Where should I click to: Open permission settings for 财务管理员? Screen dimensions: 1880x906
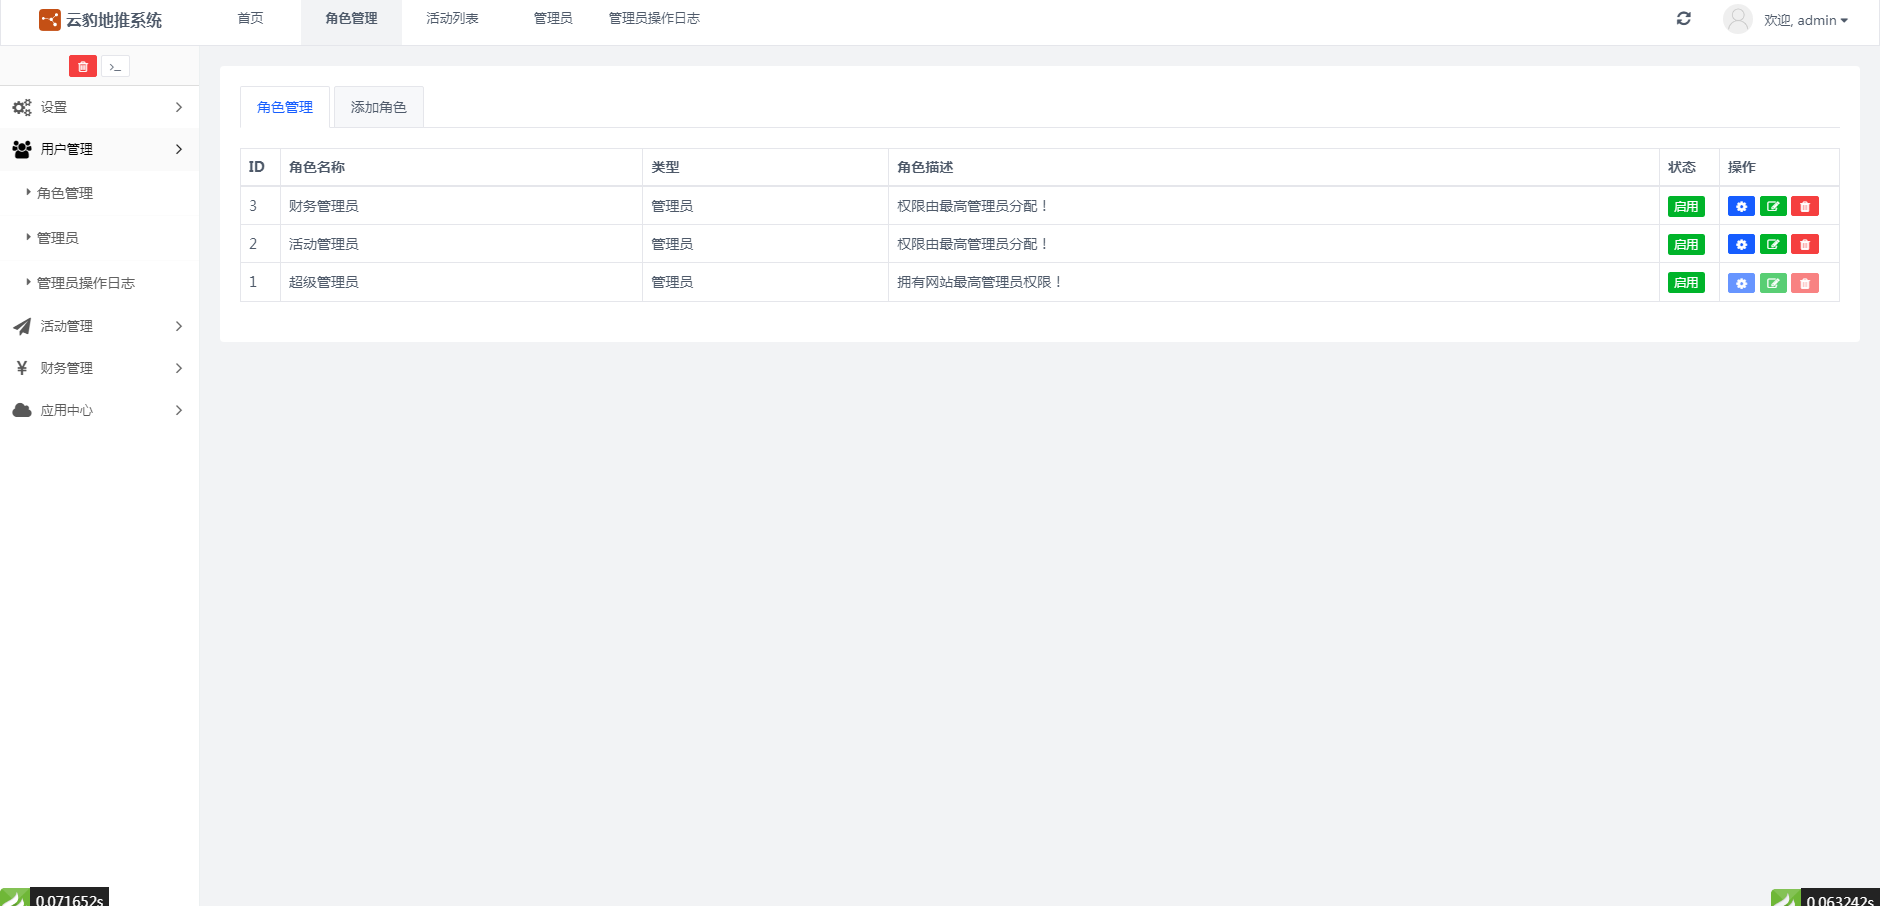(x=1741, y=207)
